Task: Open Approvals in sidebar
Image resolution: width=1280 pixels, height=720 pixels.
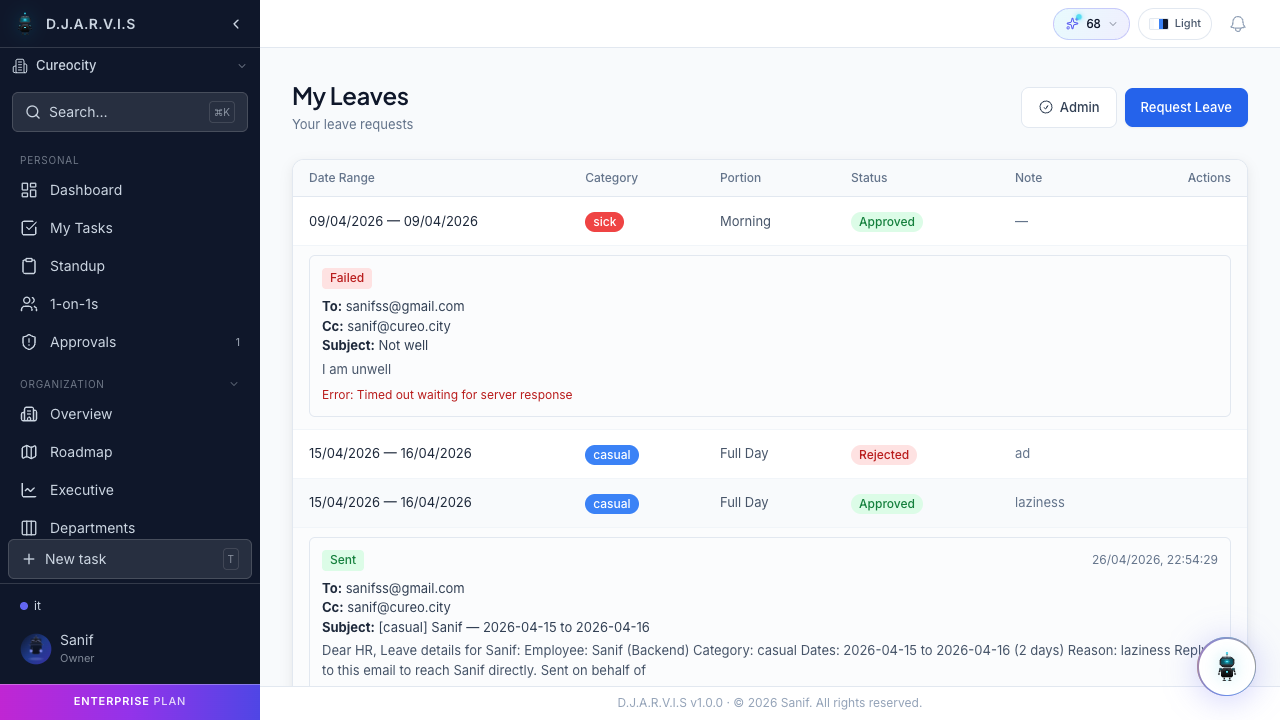Action: coord(130,342)
